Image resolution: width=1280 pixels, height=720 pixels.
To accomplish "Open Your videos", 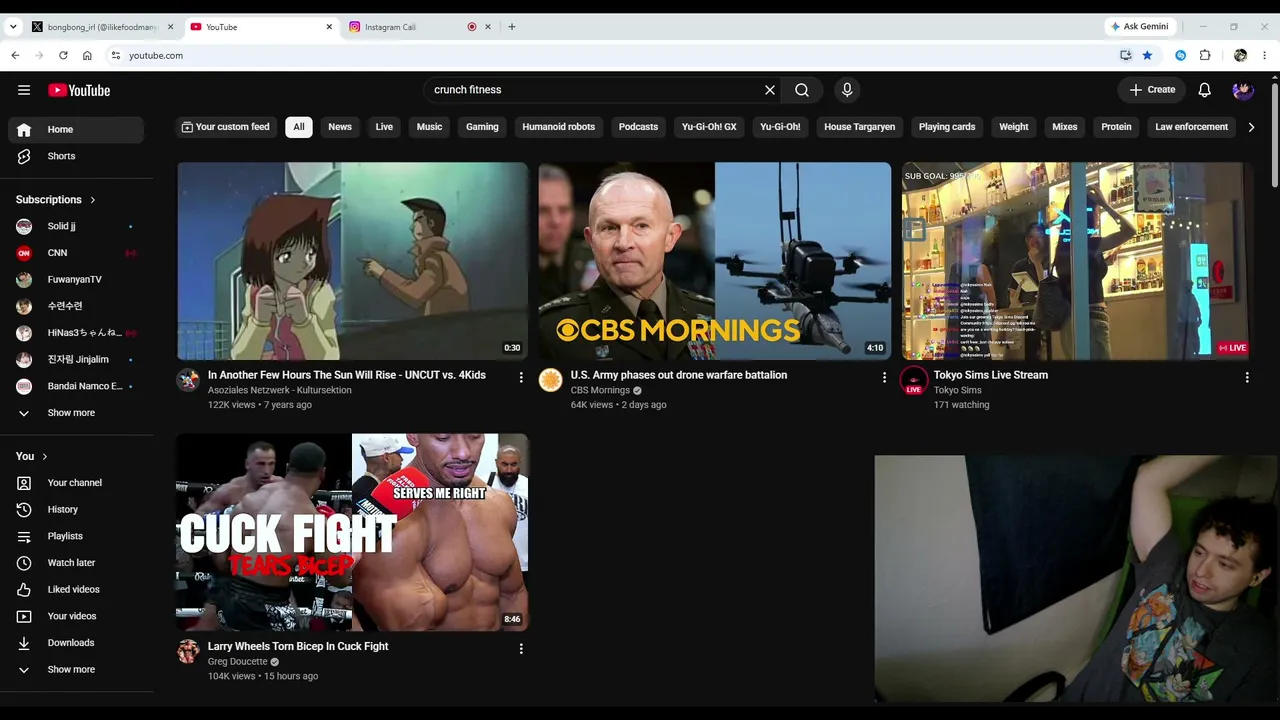I will coord(76,616).
